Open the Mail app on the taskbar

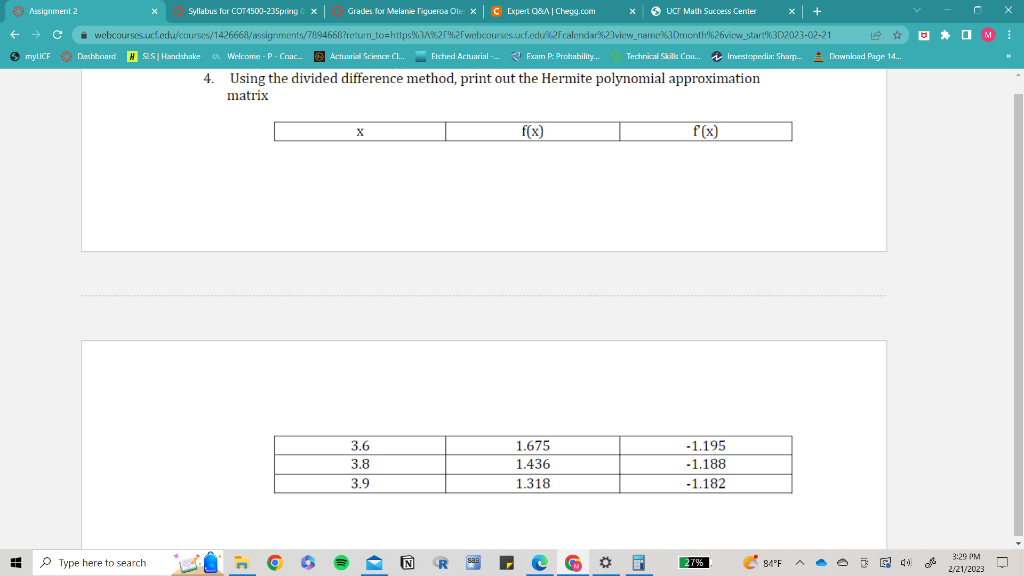[374, 562]
